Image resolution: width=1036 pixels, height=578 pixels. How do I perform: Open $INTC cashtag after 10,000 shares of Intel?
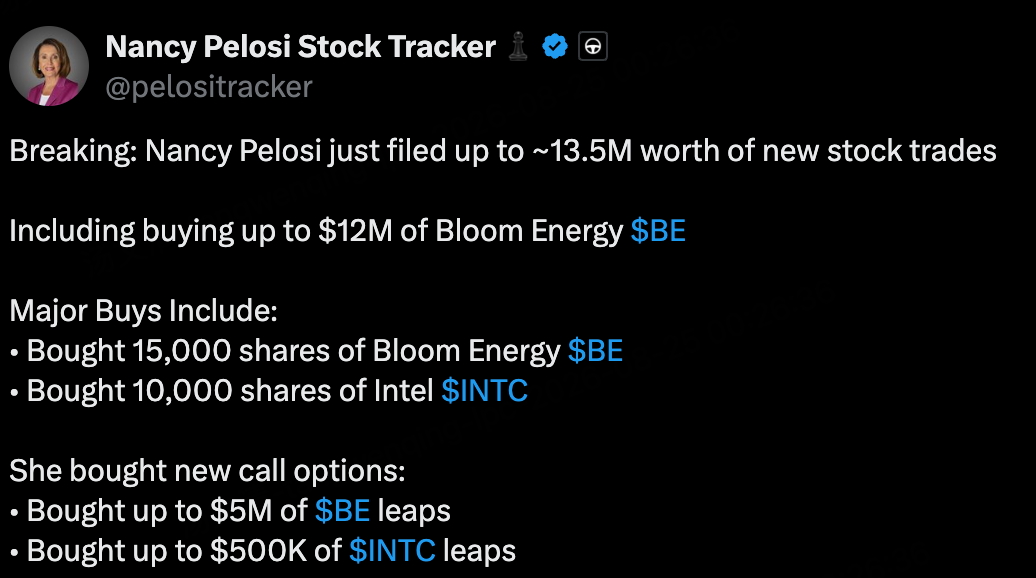[x=484, y=390]
